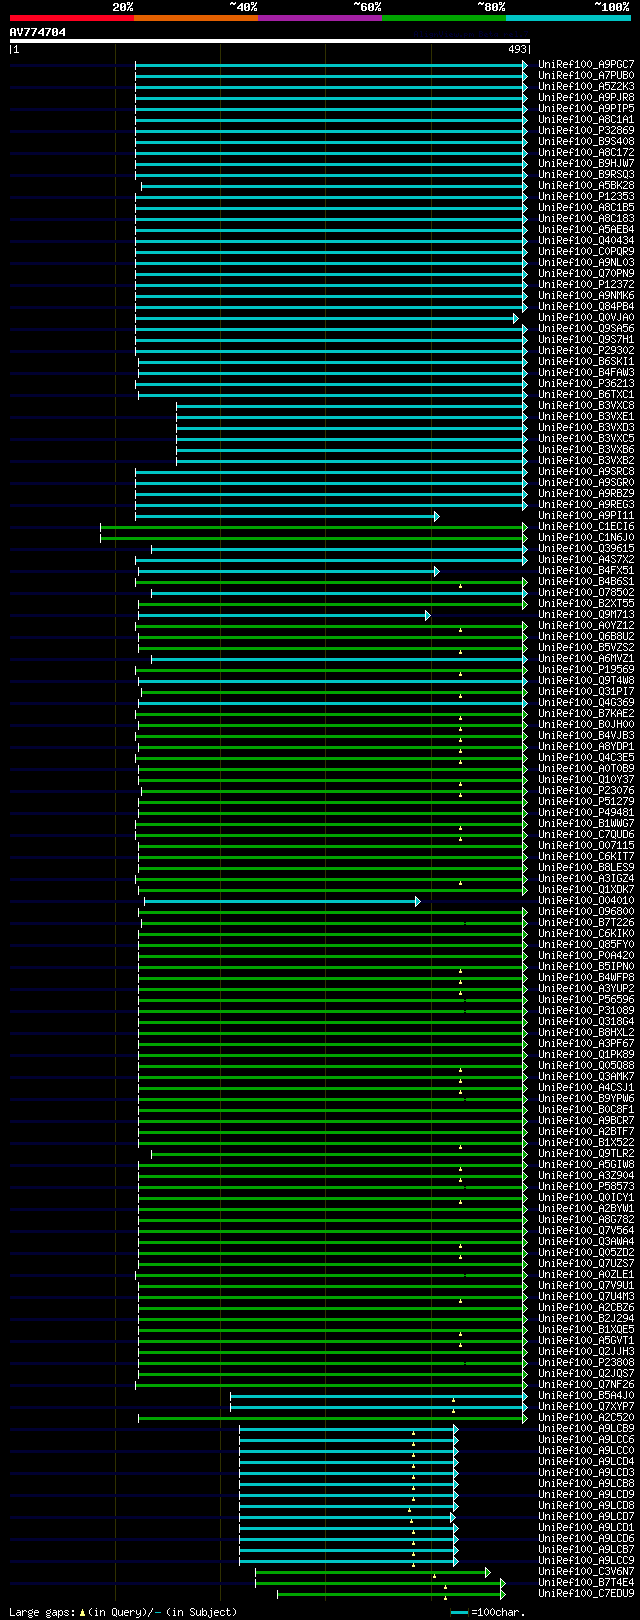
Task: Select hit label UniRef100_A9PGC7
Action: [586, 65]
